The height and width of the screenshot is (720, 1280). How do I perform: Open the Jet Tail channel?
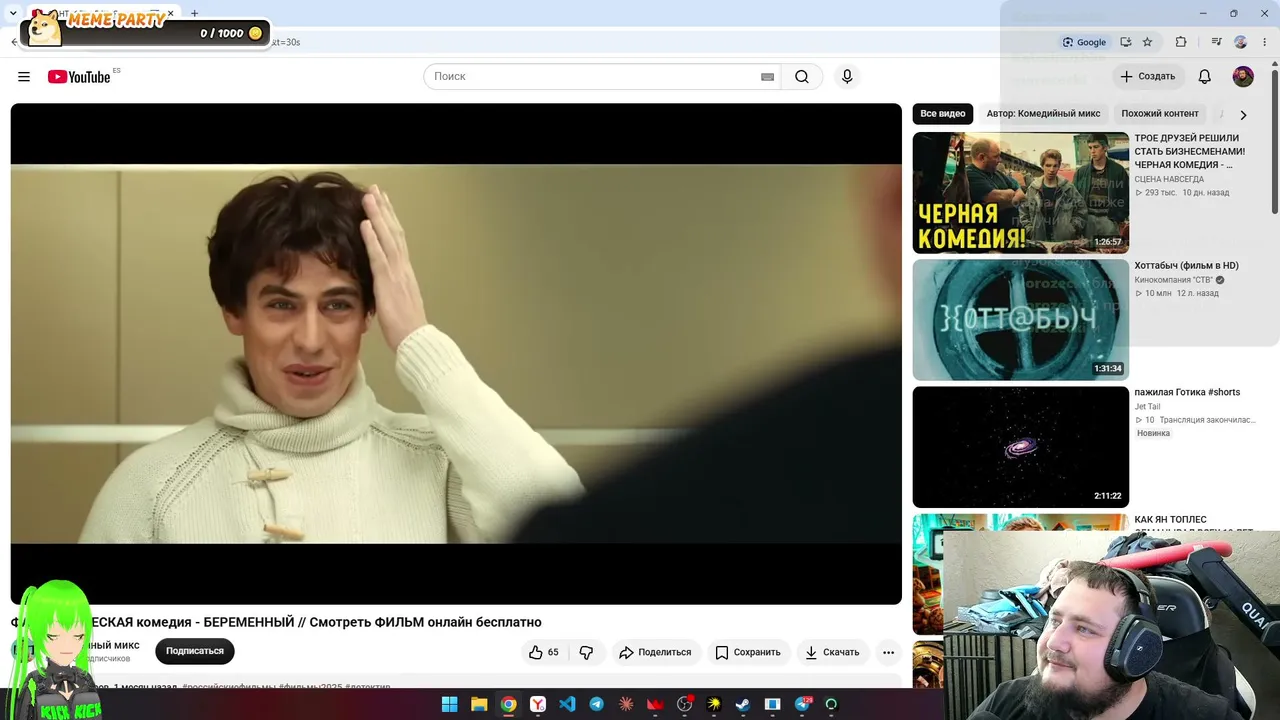tap(1147, 407)
